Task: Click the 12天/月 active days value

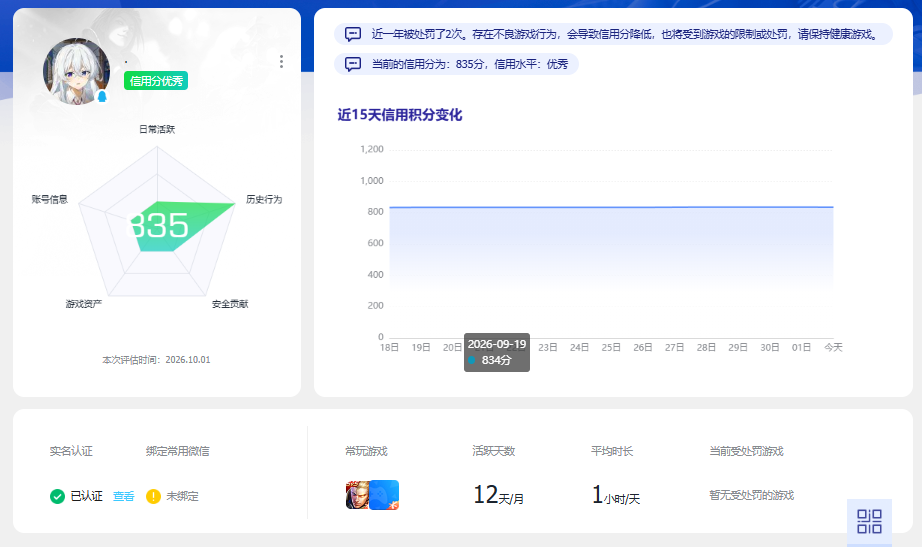Action: click(499, 495)
